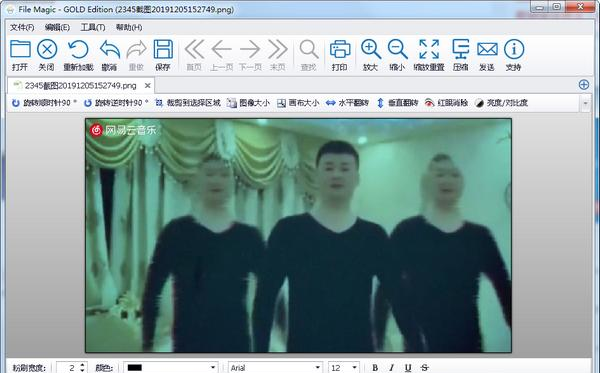The height and width of the screenshot is (373, 600).
Task: Click the 关闭 (Close) circle-X icon
Action: 47,49
